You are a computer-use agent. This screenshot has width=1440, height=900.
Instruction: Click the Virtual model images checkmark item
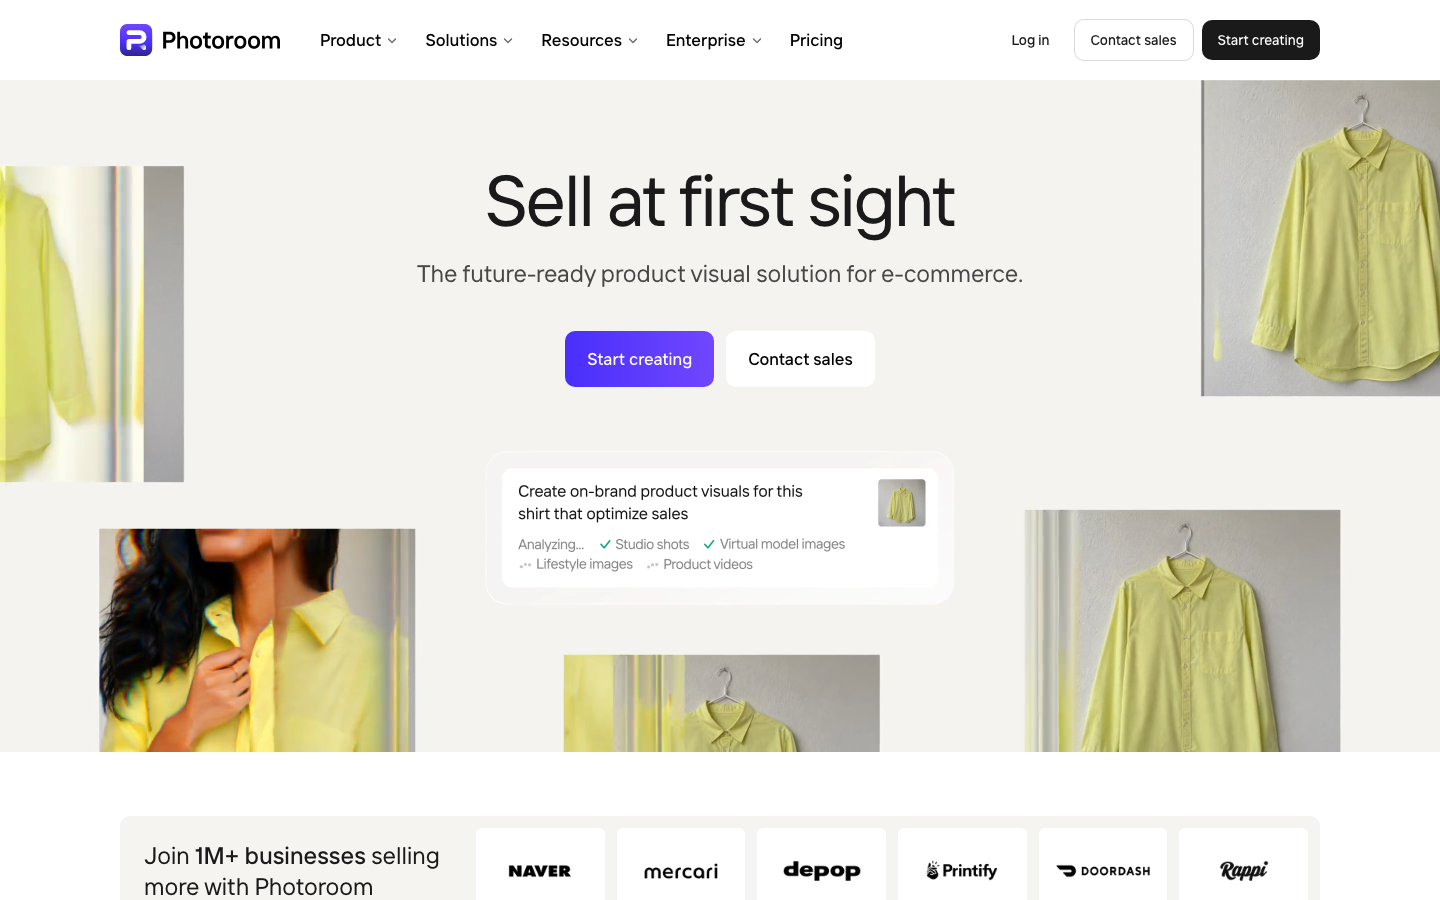click(x=774, y=544)
